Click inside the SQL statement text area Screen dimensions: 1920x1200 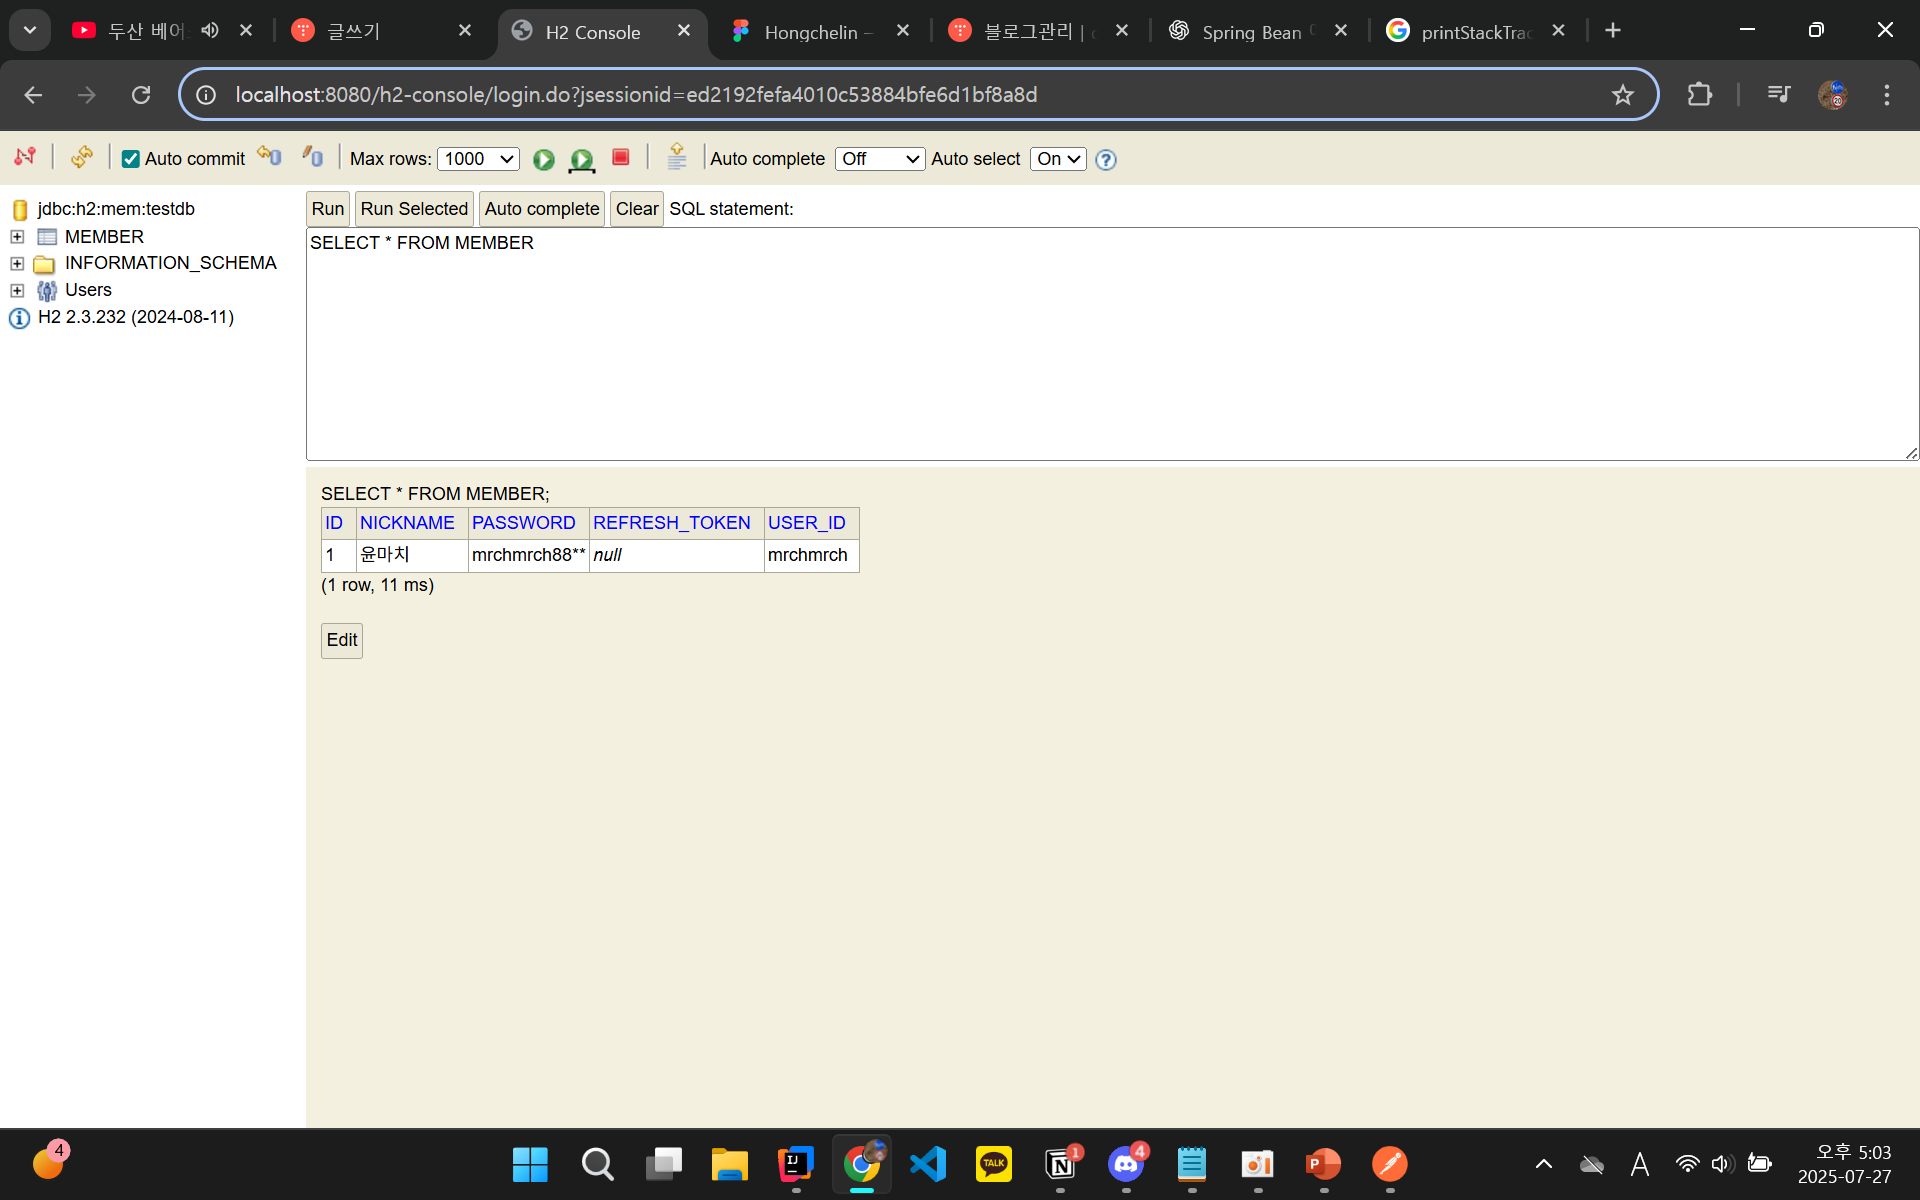point(1110,345)
